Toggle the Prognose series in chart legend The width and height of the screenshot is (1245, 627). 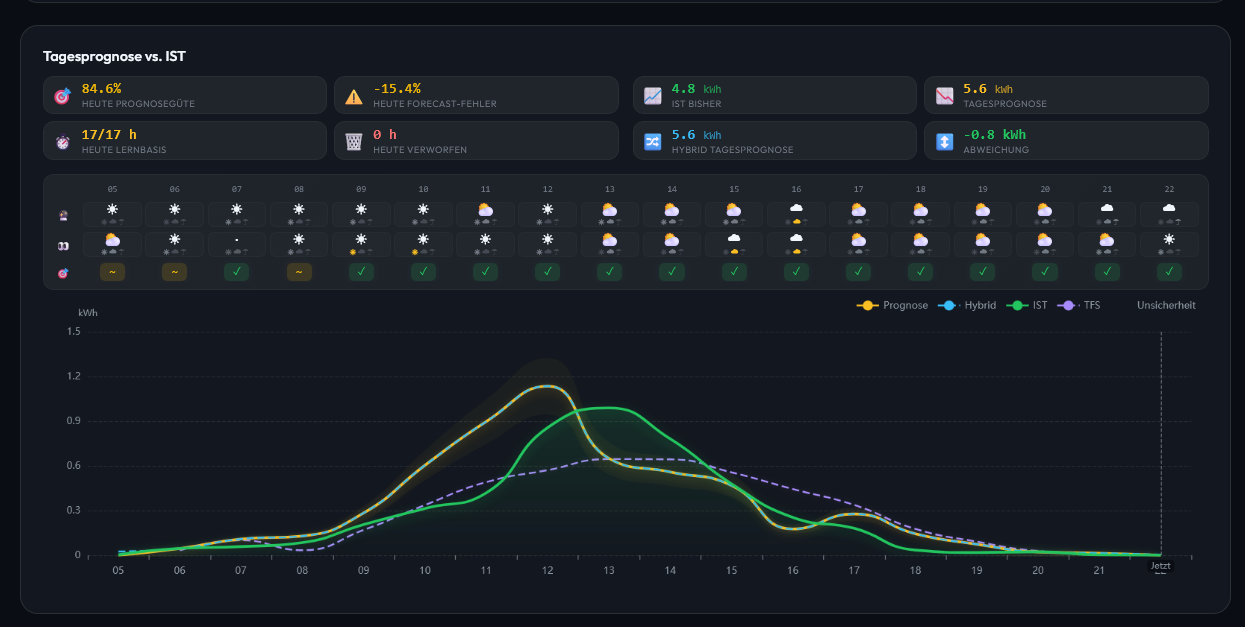892,305
